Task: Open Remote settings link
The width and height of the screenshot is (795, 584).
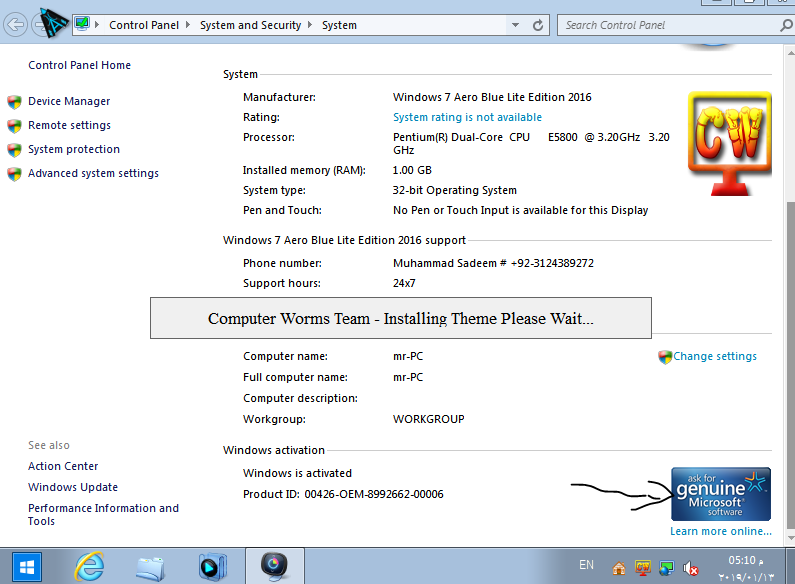Action: pos(69,125)
